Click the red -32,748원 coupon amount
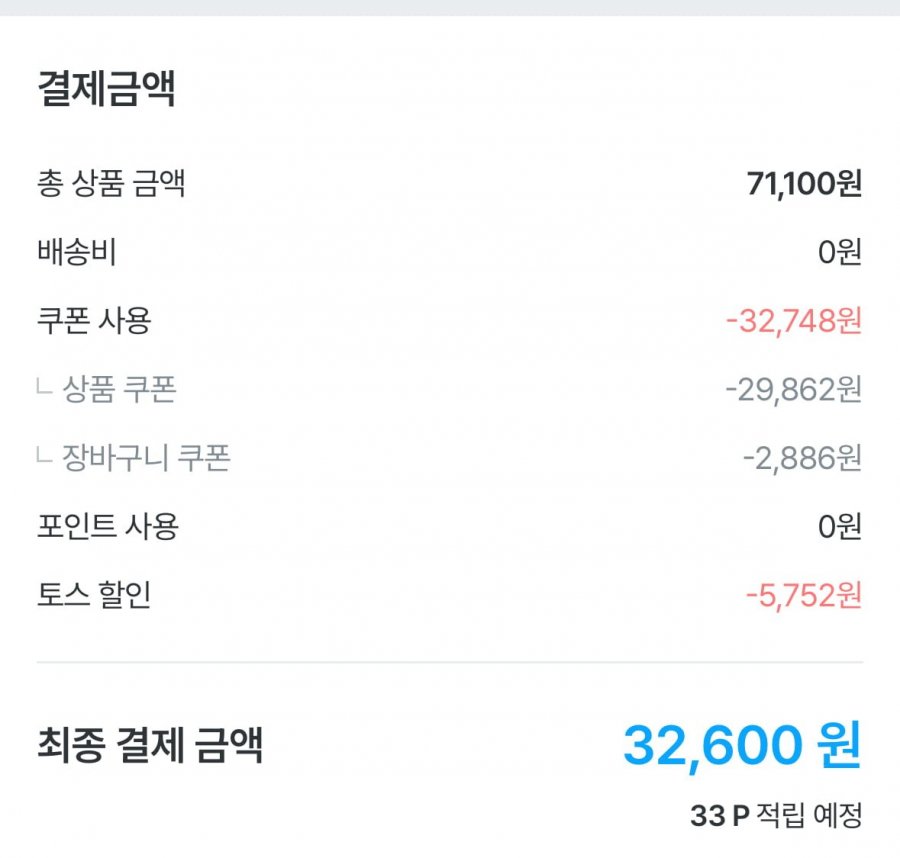The width and height of the screenshot is (900, 858). [x=793, y=321]
